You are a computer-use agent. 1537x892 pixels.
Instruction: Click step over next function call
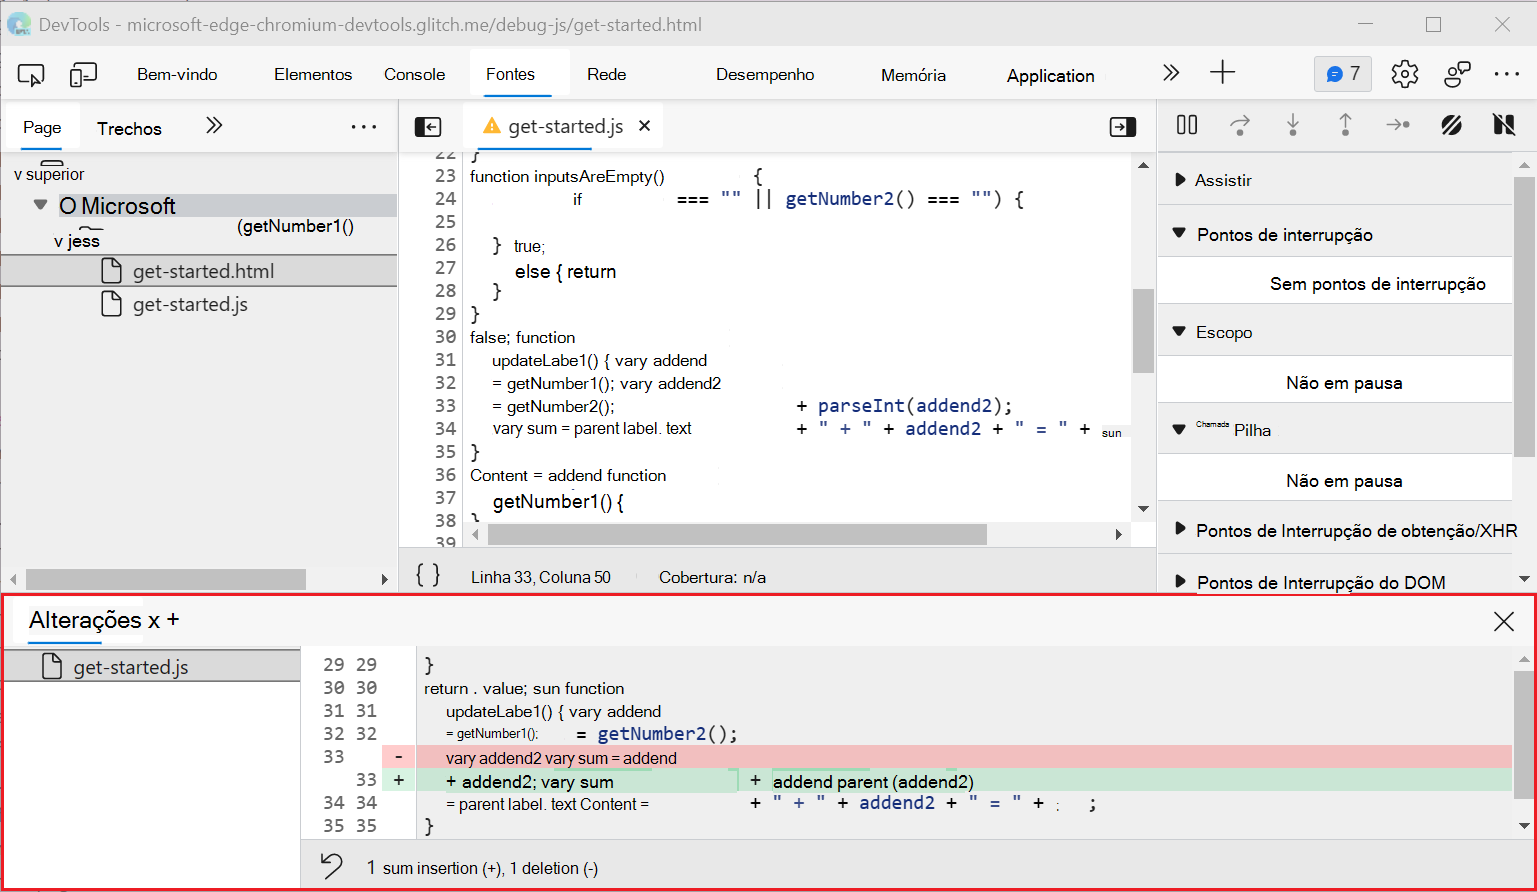1240,125
